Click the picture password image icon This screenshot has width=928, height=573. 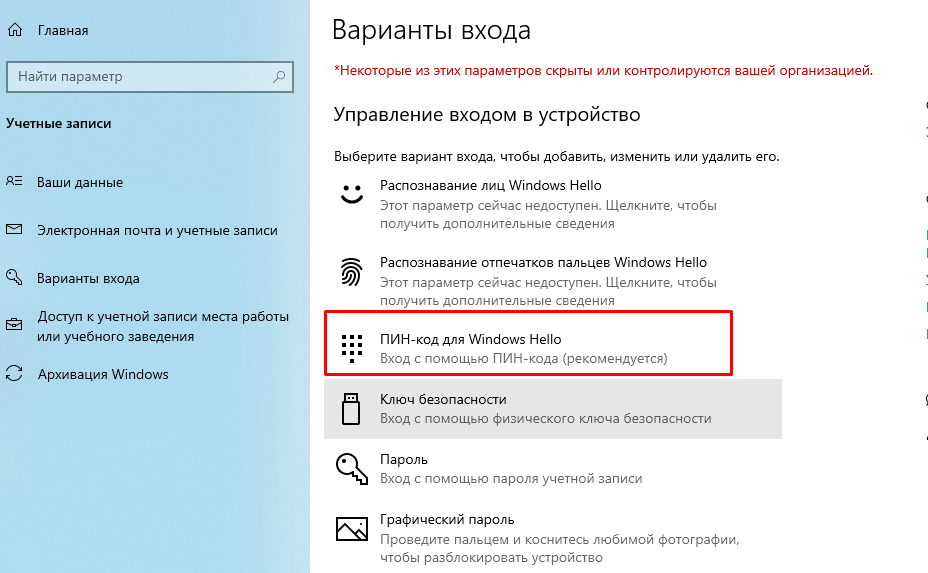[x=350, y=529]
